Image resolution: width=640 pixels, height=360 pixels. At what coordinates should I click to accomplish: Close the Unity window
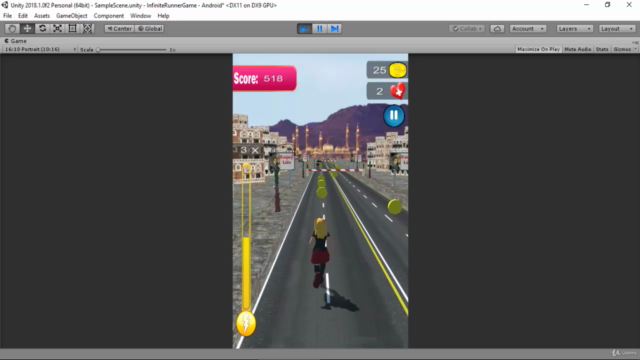pos(629,5)
